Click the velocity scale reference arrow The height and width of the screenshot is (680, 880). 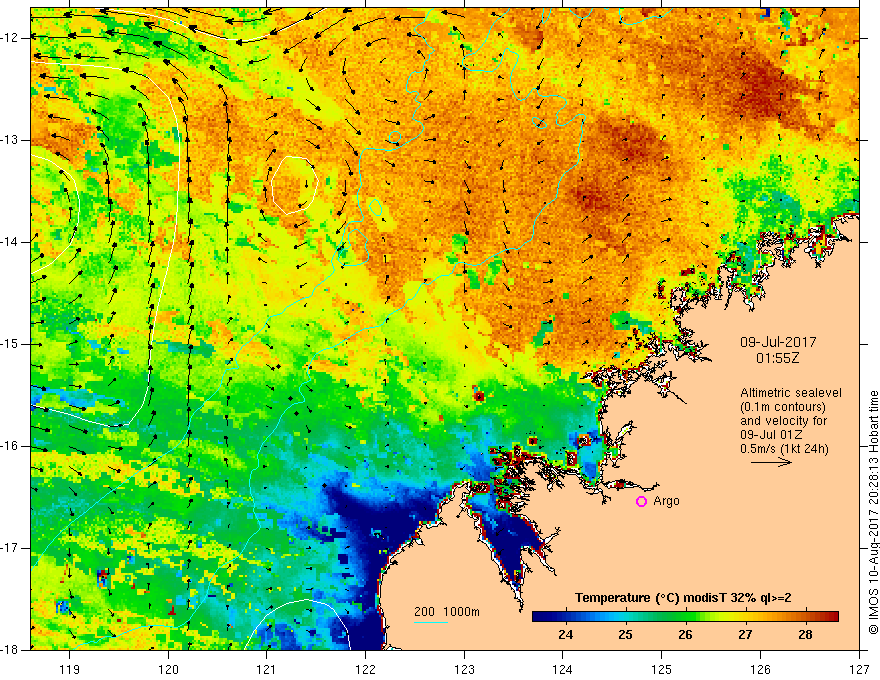(771, 462)
